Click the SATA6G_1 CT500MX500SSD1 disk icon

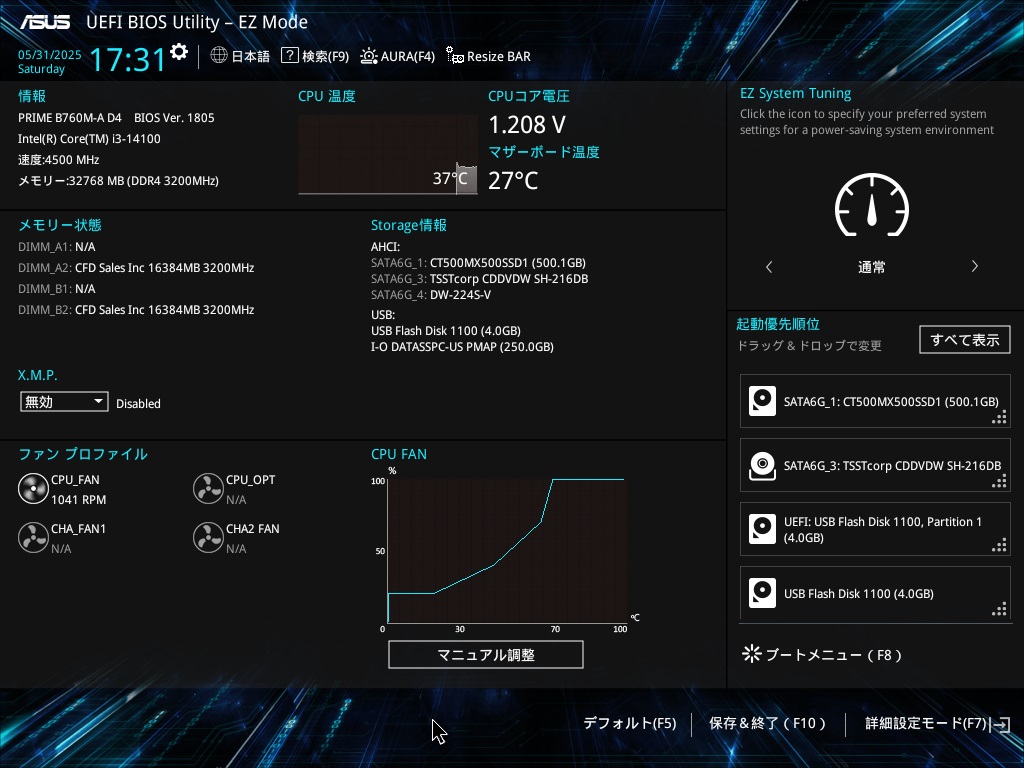[x=762, y=401]
